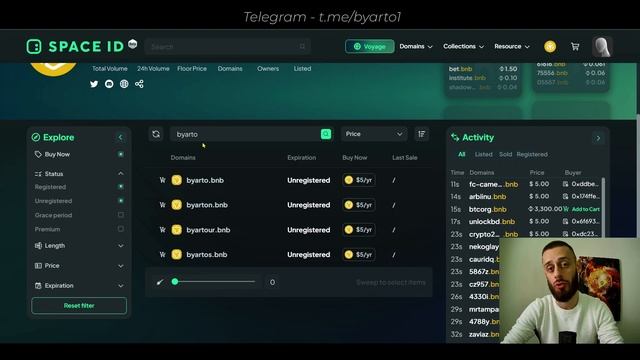Click the share icon
This screenshot has width=640, height=360.
[x=139, y=84]
